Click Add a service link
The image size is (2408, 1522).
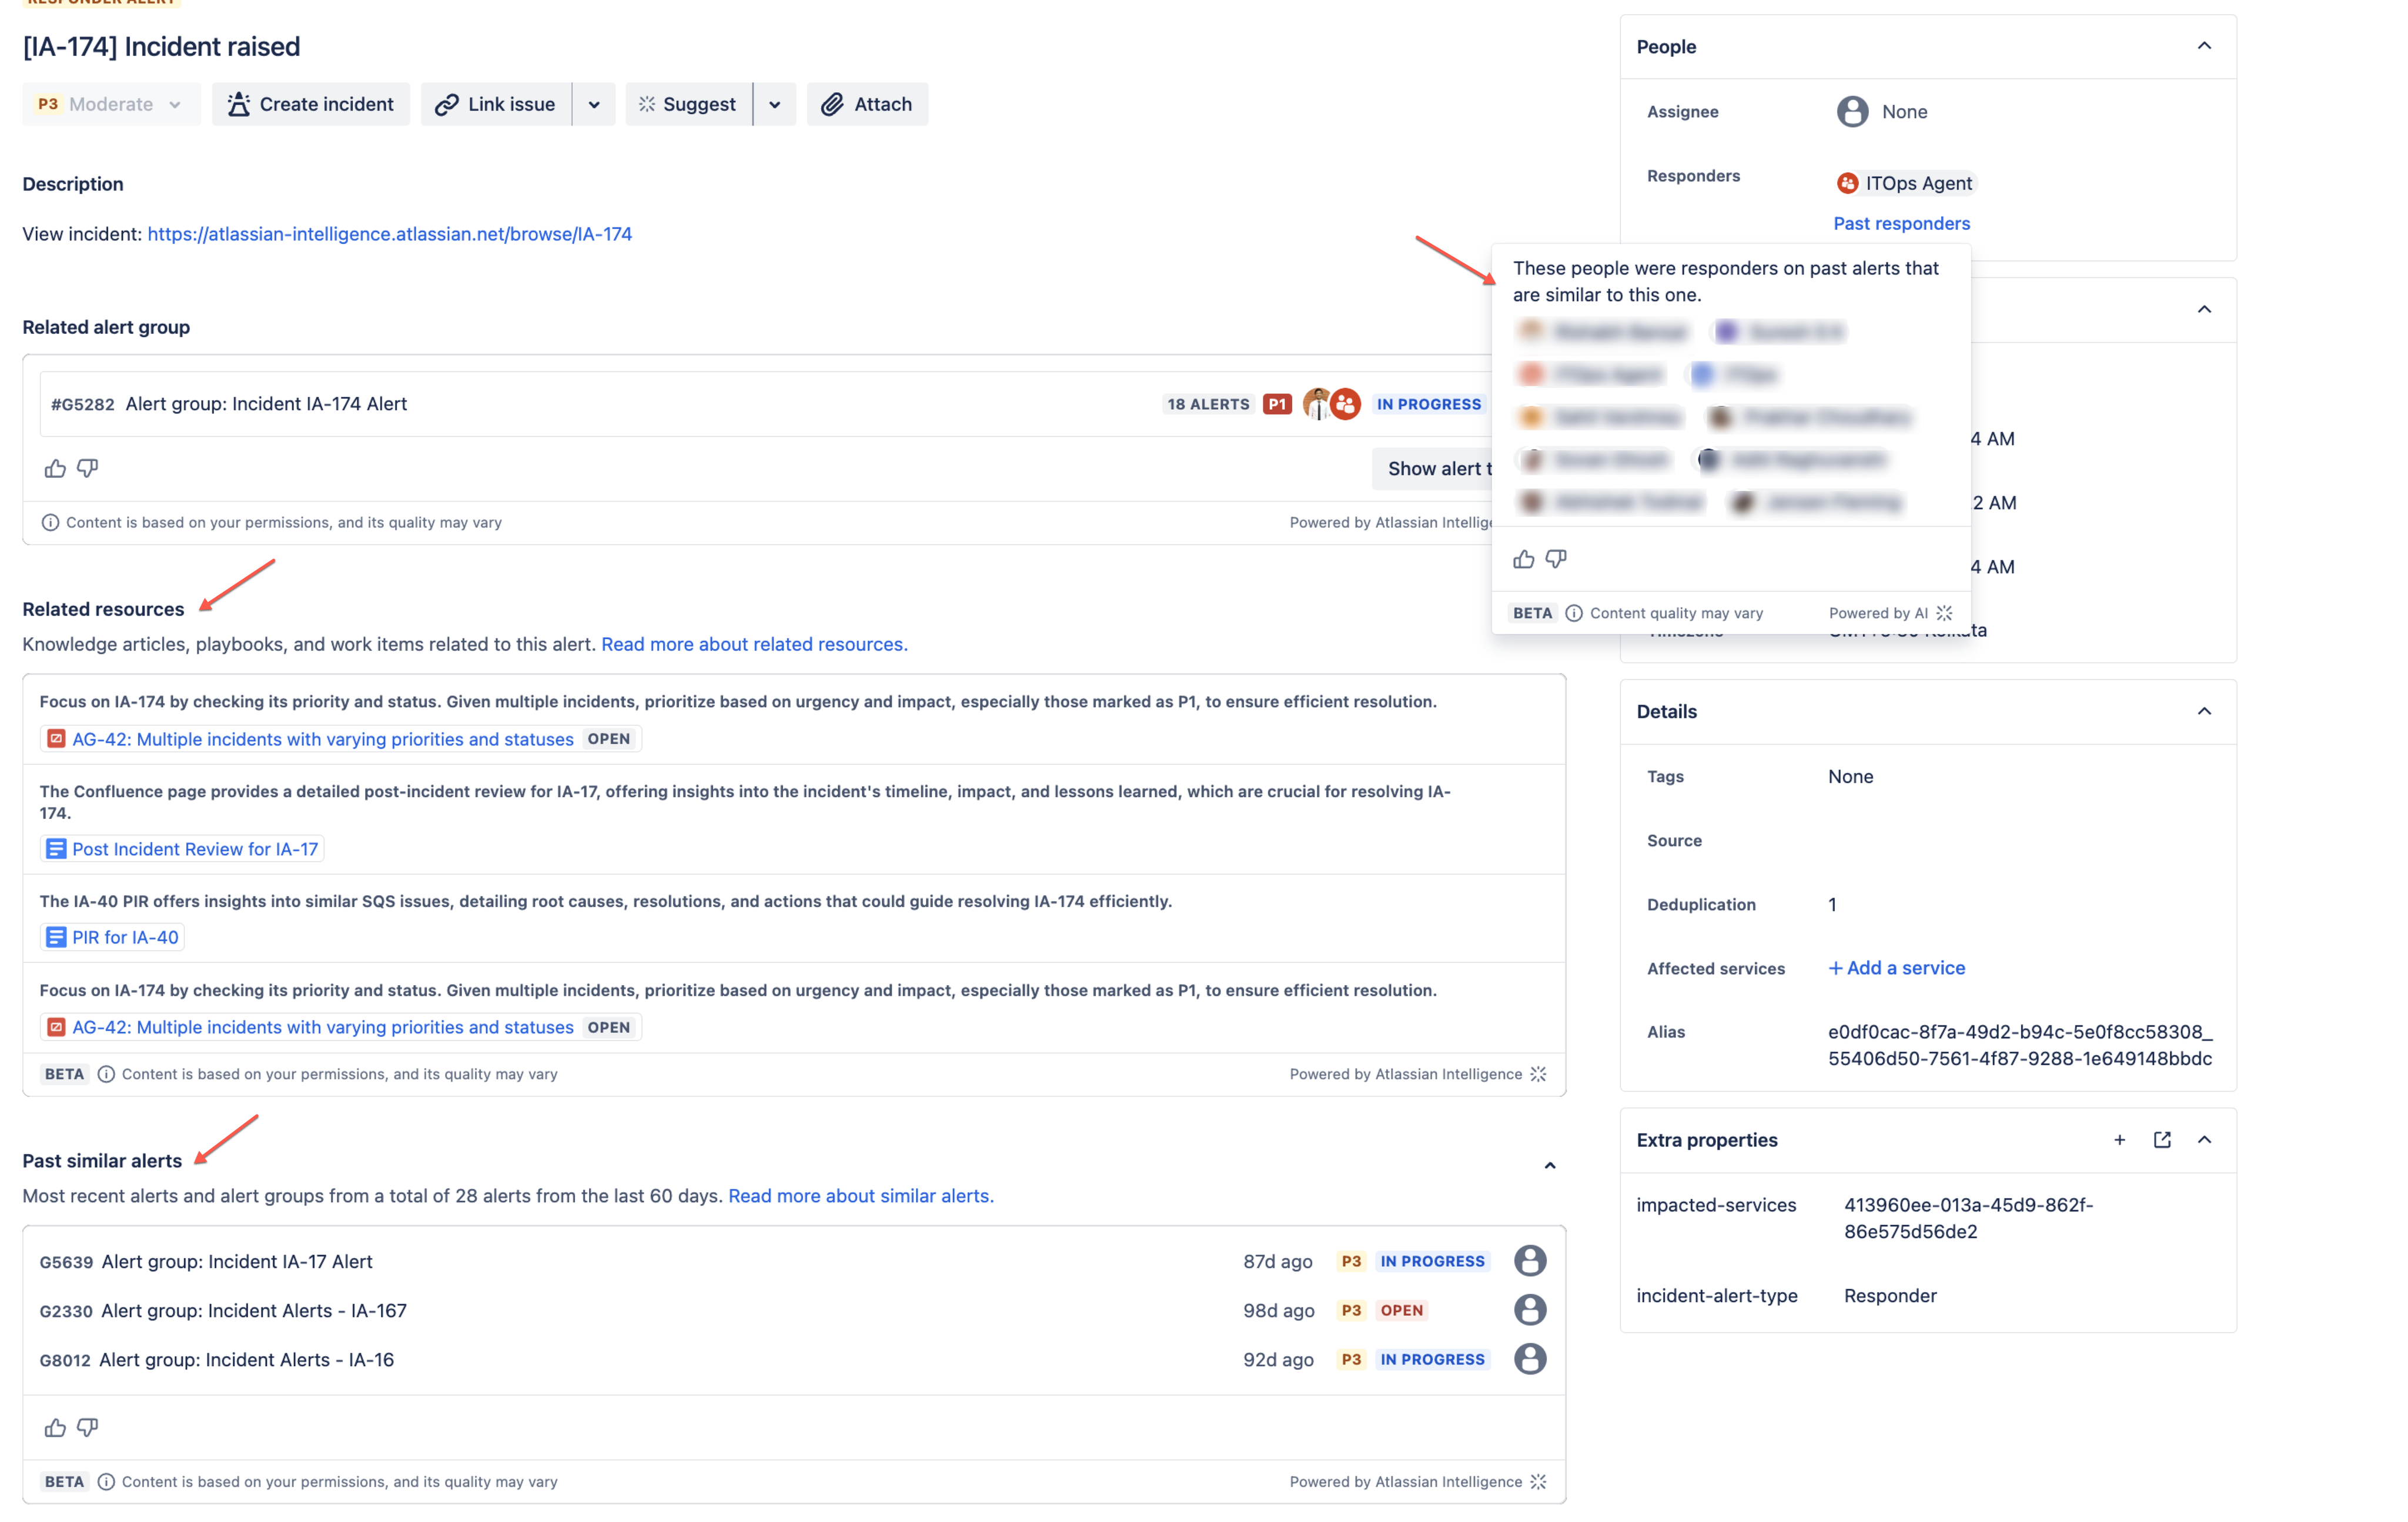(x=1897, y=967)
